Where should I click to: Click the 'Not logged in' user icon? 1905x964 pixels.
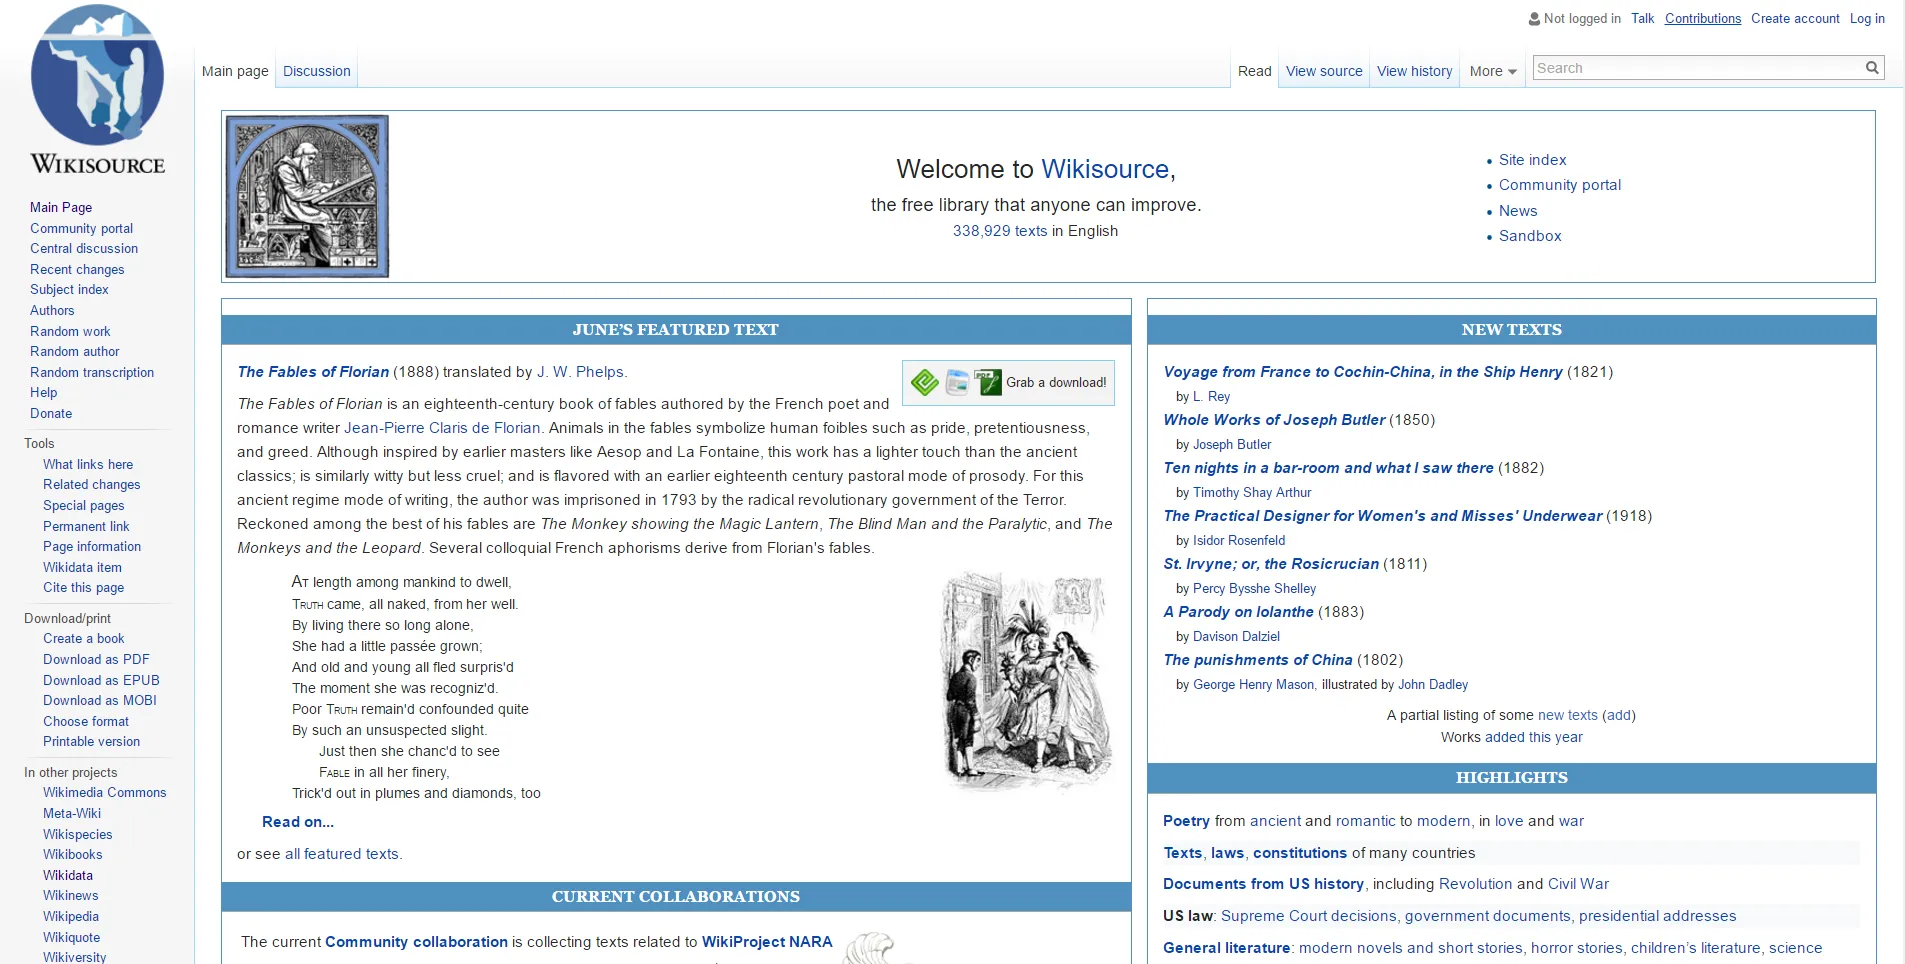click(x=1533, y=18)
